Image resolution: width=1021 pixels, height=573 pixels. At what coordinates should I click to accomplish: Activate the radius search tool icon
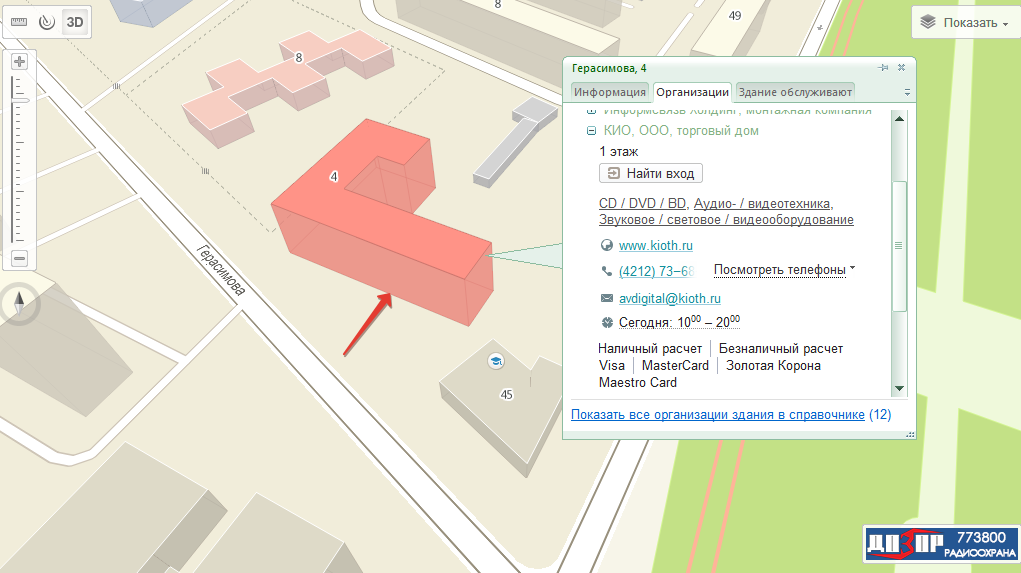coord(47,22)
